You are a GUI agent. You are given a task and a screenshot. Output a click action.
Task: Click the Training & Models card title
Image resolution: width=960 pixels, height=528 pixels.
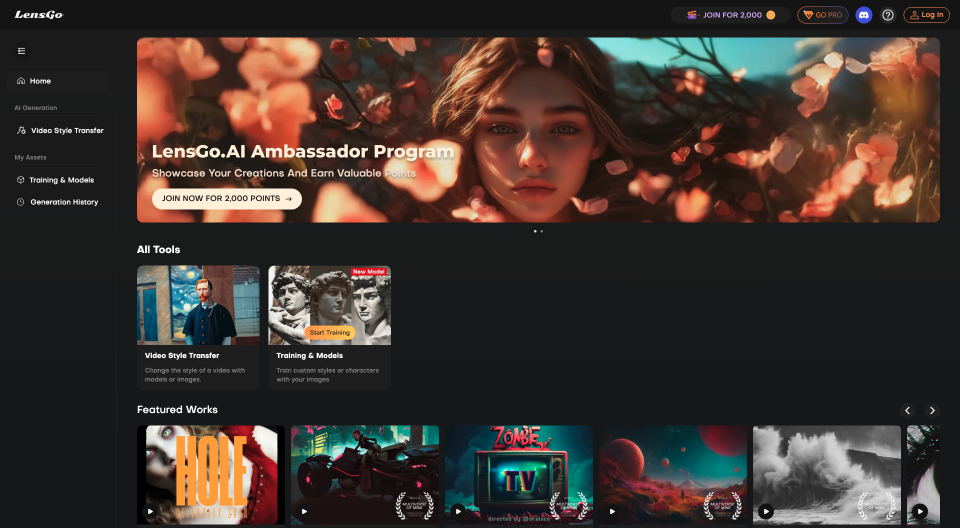pyautogui.click(x=309, y=355)
